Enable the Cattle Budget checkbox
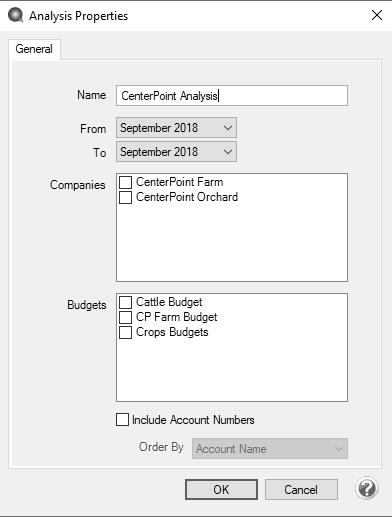Screen dimensions: 392x517 [x=125, y=302]
